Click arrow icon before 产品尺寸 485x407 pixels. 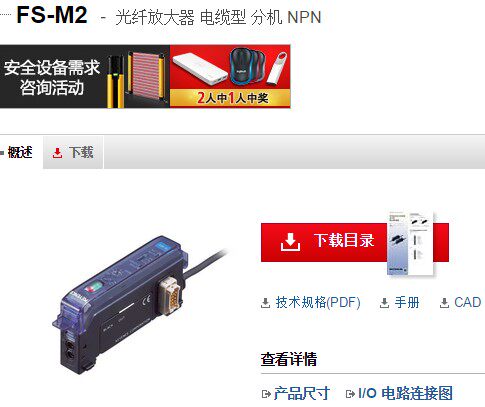[266, 394]
